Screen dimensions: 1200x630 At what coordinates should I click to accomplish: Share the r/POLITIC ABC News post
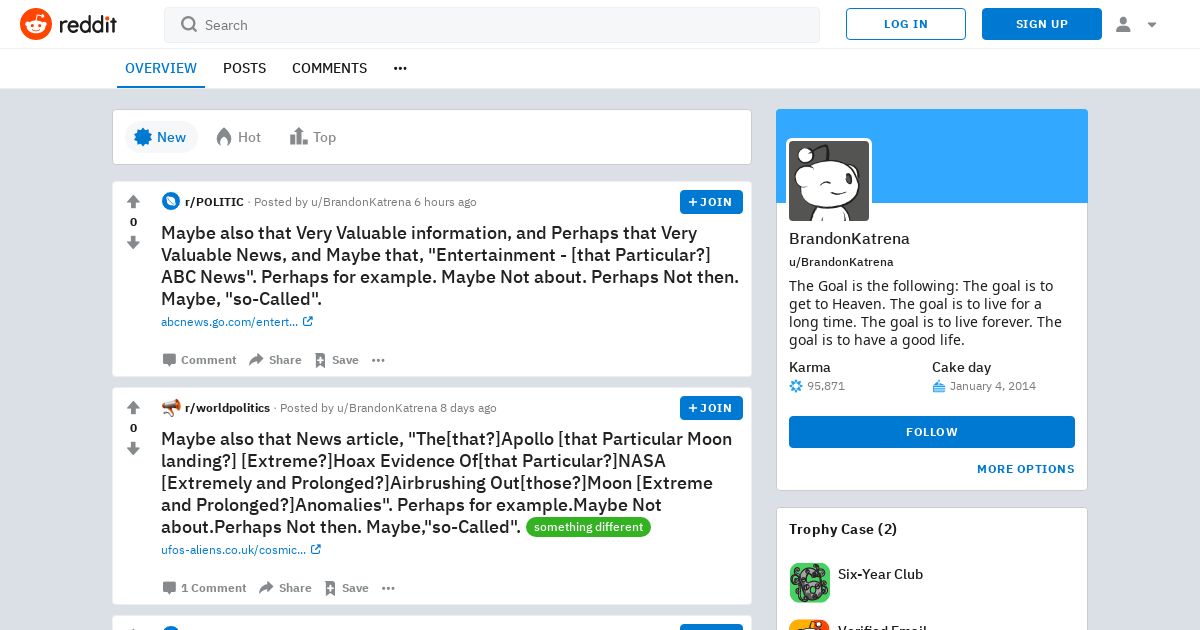pos(275,360)
